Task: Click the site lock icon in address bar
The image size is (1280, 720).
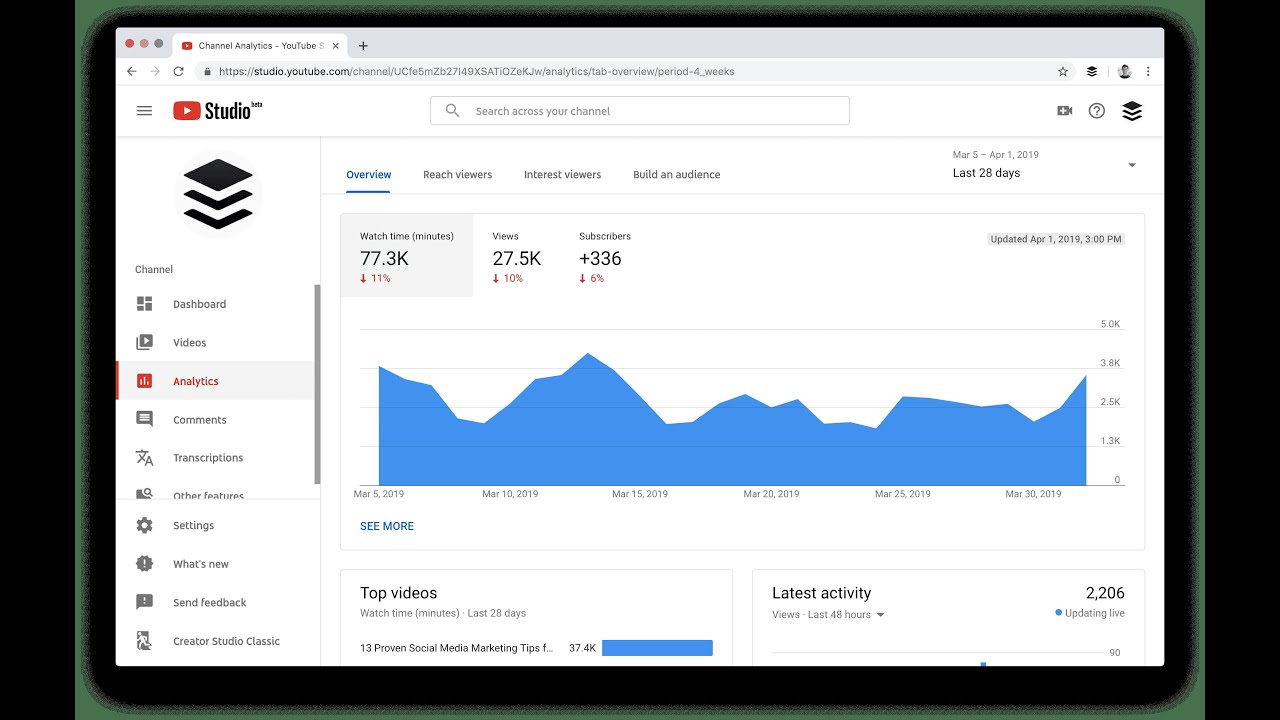Action: (x=207, y=72)
